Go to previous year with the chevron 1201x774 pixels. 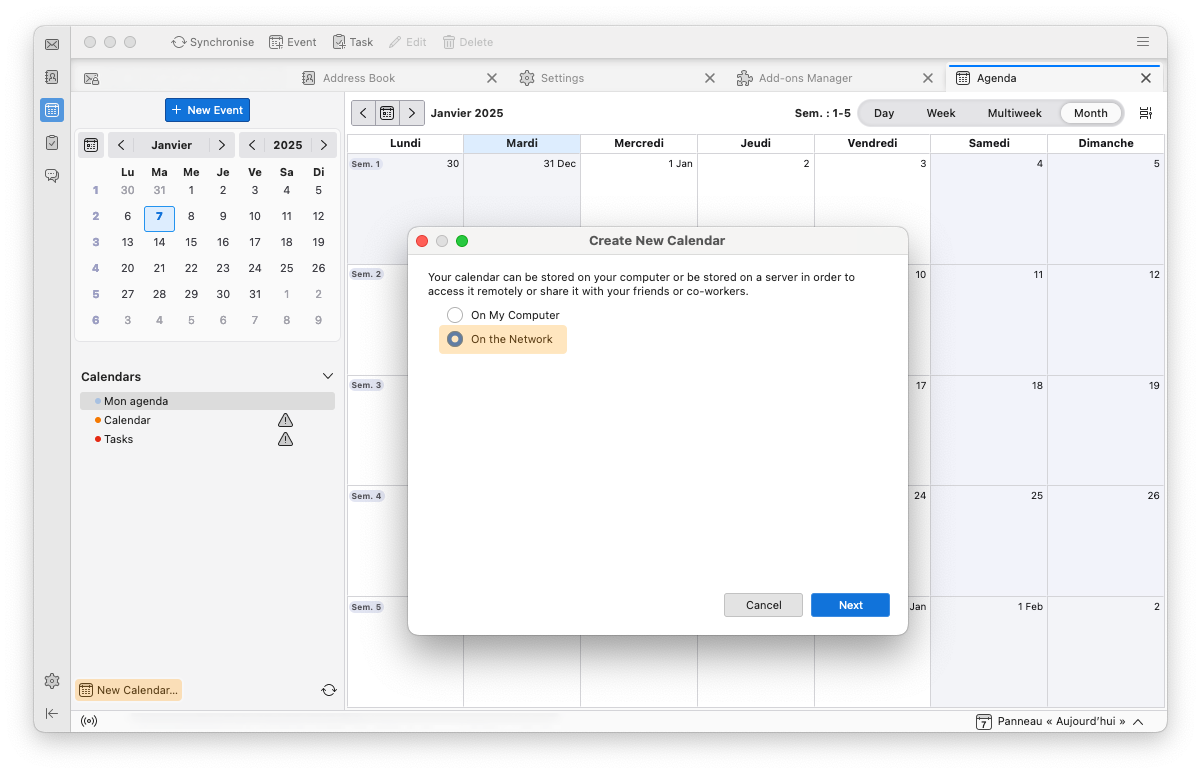[252, 144]
